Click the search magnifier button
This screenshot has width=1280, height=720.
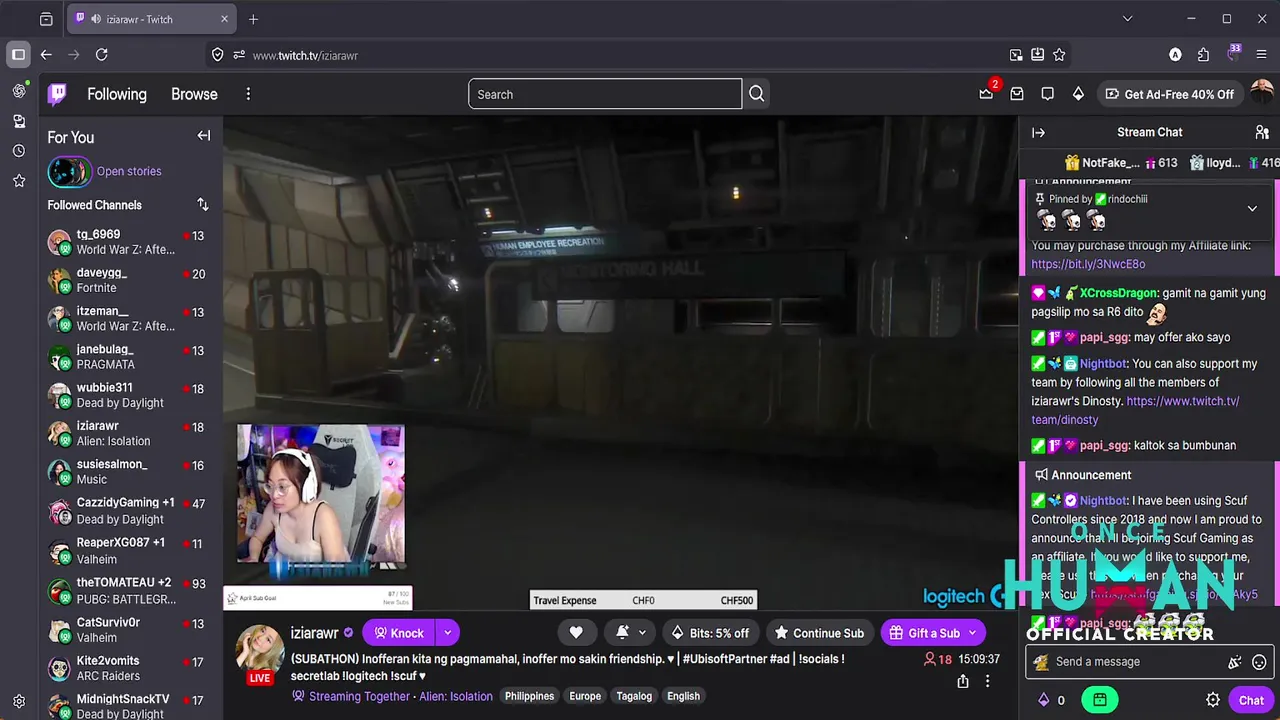coord(756,94)
